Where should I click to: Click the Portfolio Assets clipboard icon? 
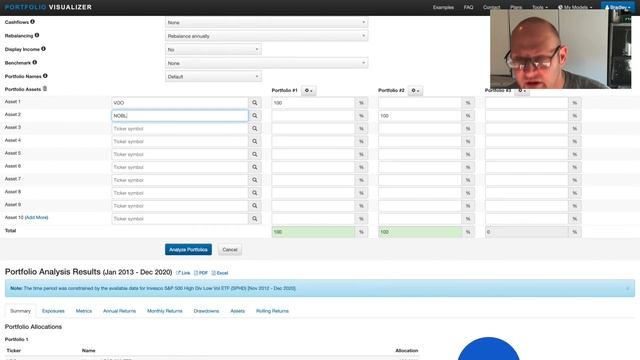(45, 89)
